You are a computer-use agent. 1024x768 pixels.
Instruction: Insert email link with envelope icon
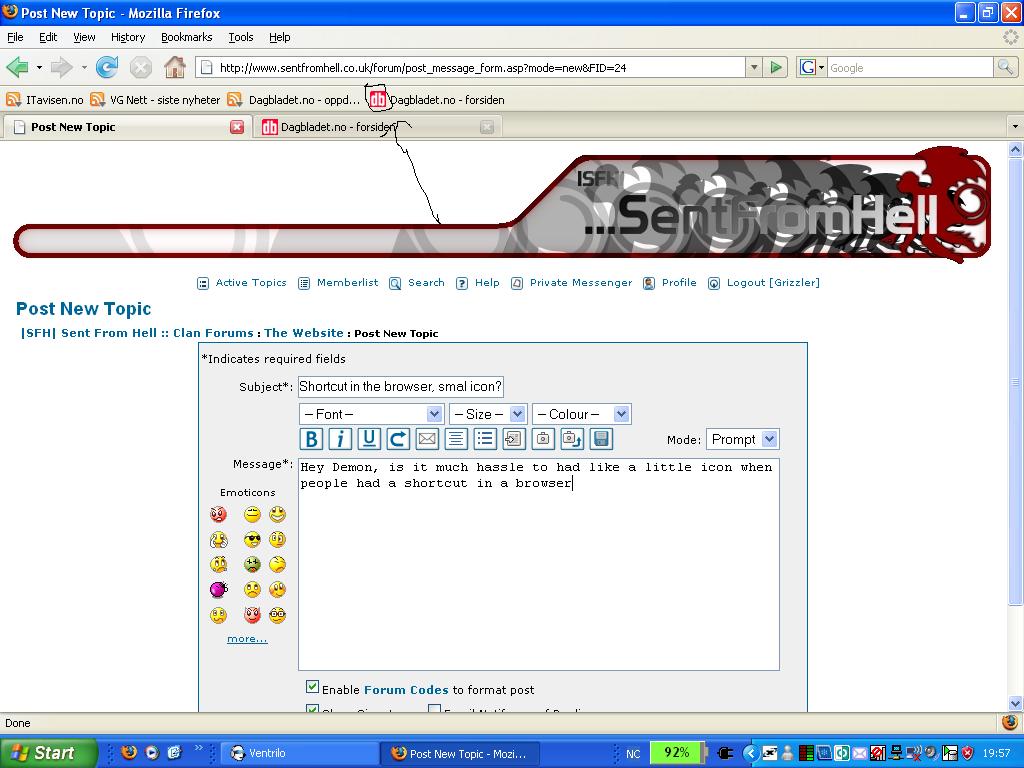(x=427, y=439)
